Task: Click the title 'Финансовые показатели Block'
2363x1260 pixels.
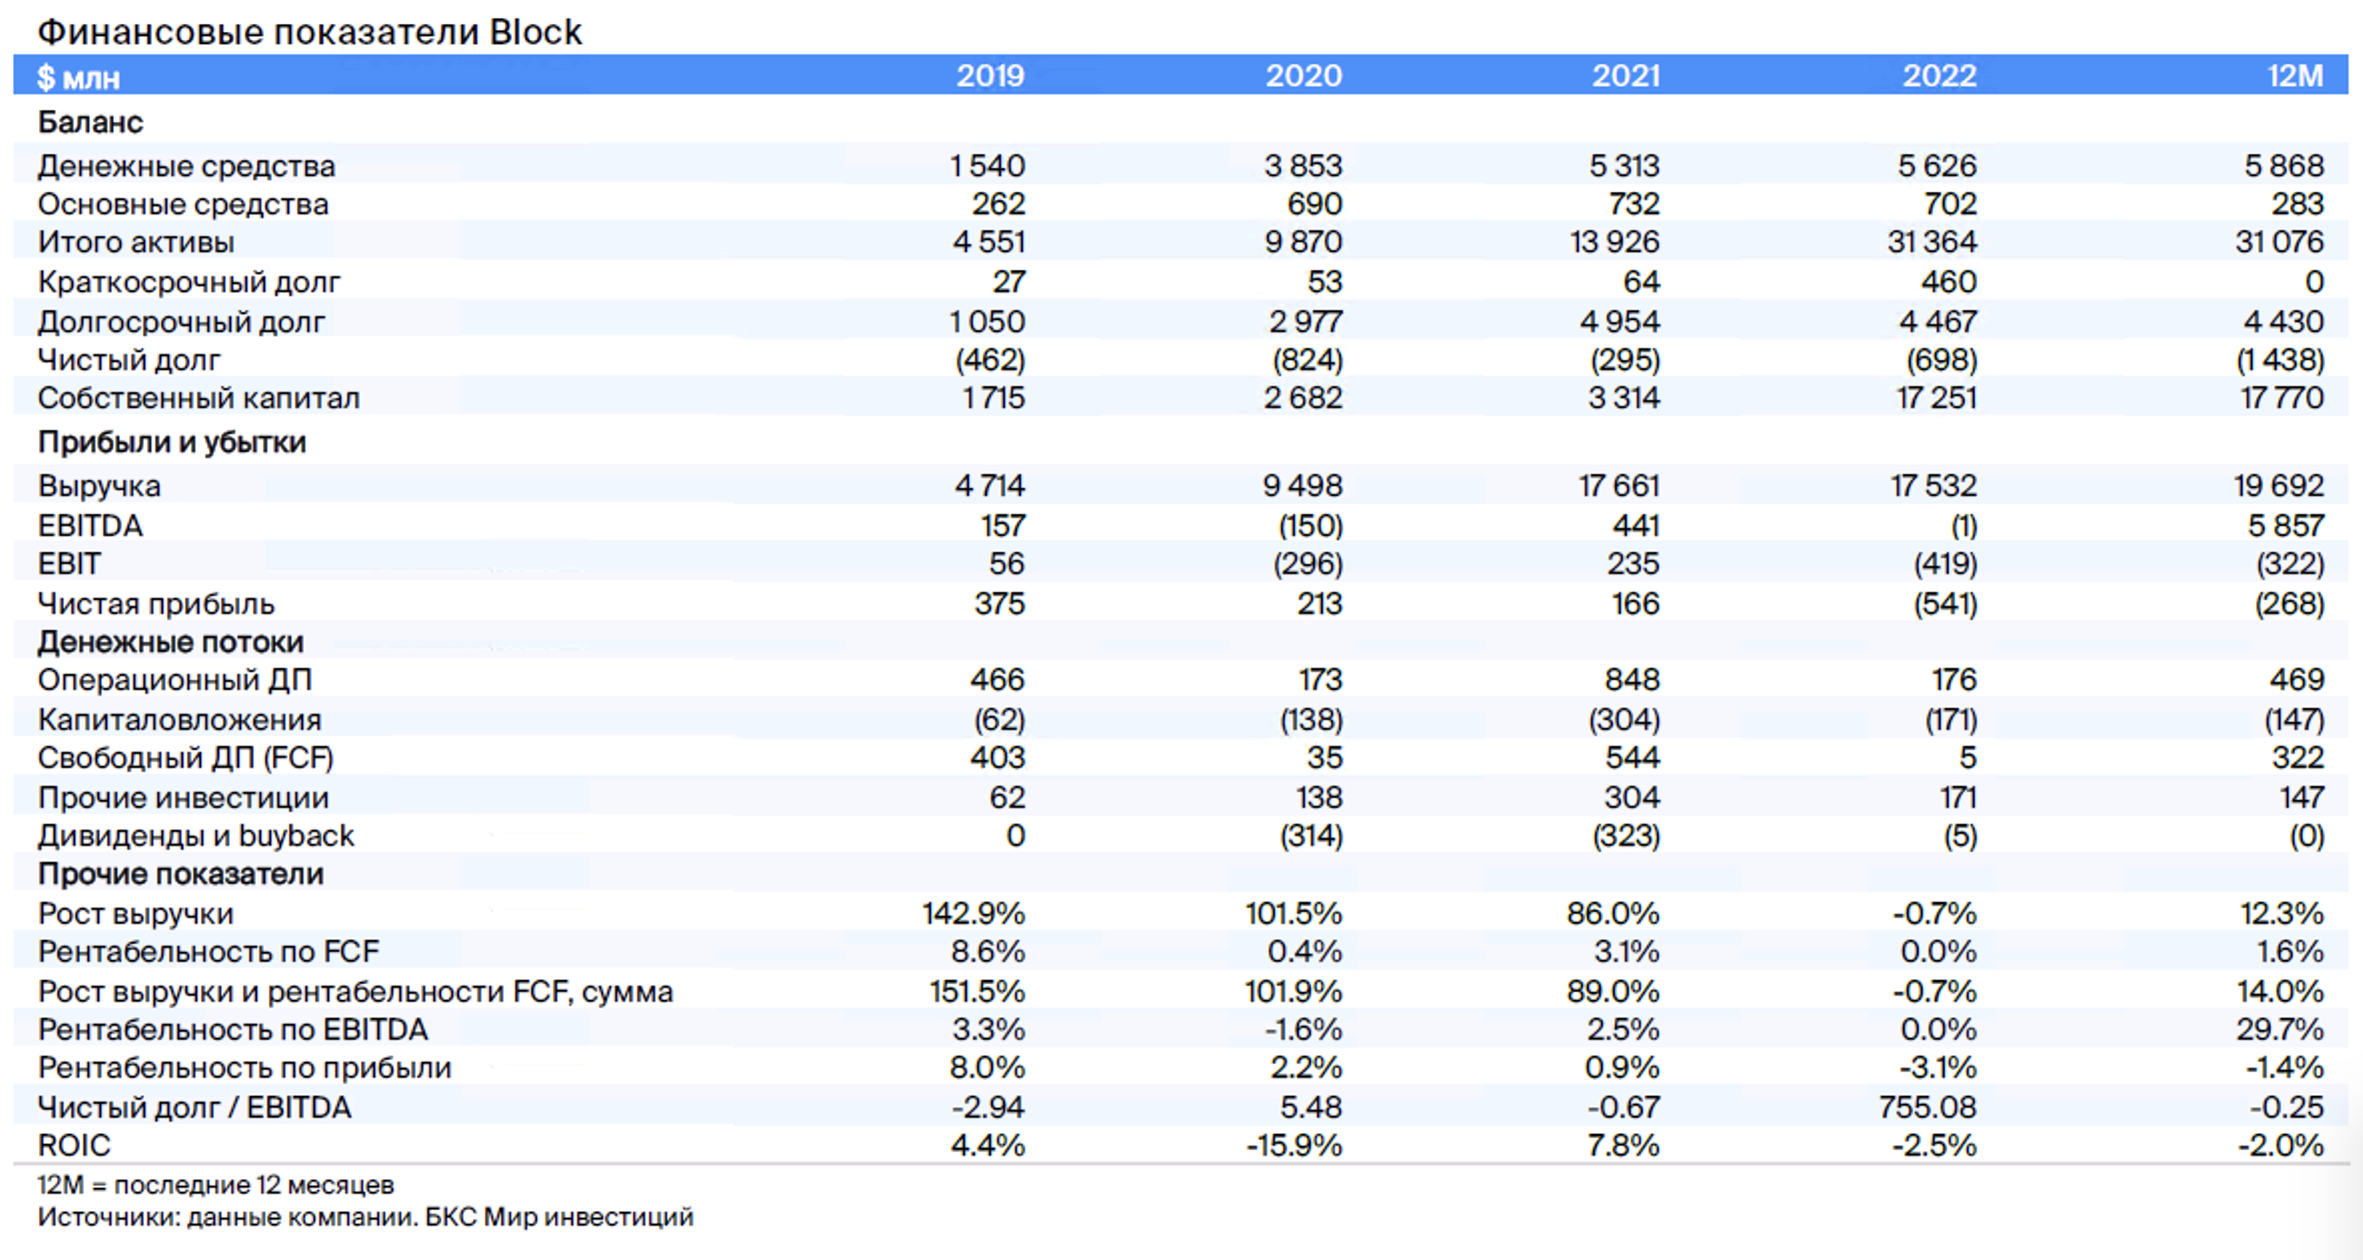Action: (x=310, y=32)
